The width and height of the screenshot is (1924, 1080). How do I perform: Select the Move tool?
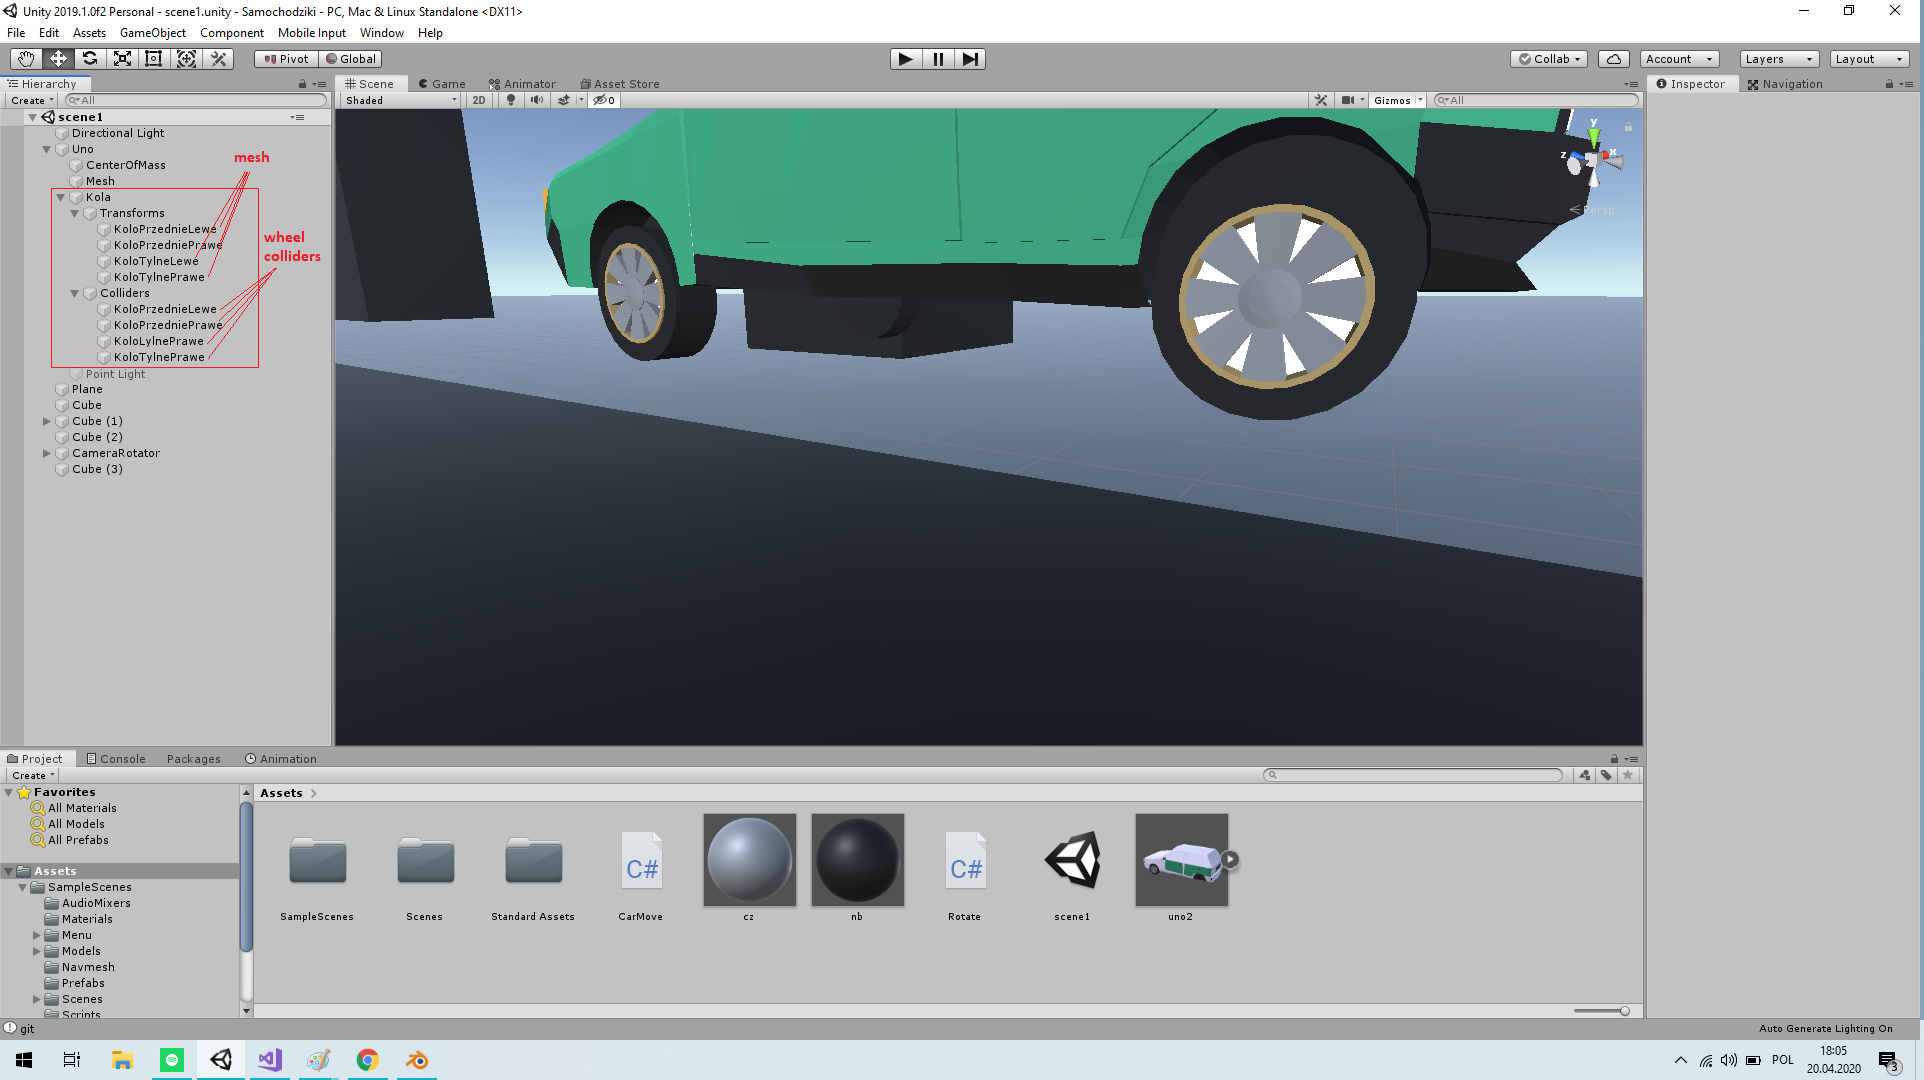[x=58, y=59]
